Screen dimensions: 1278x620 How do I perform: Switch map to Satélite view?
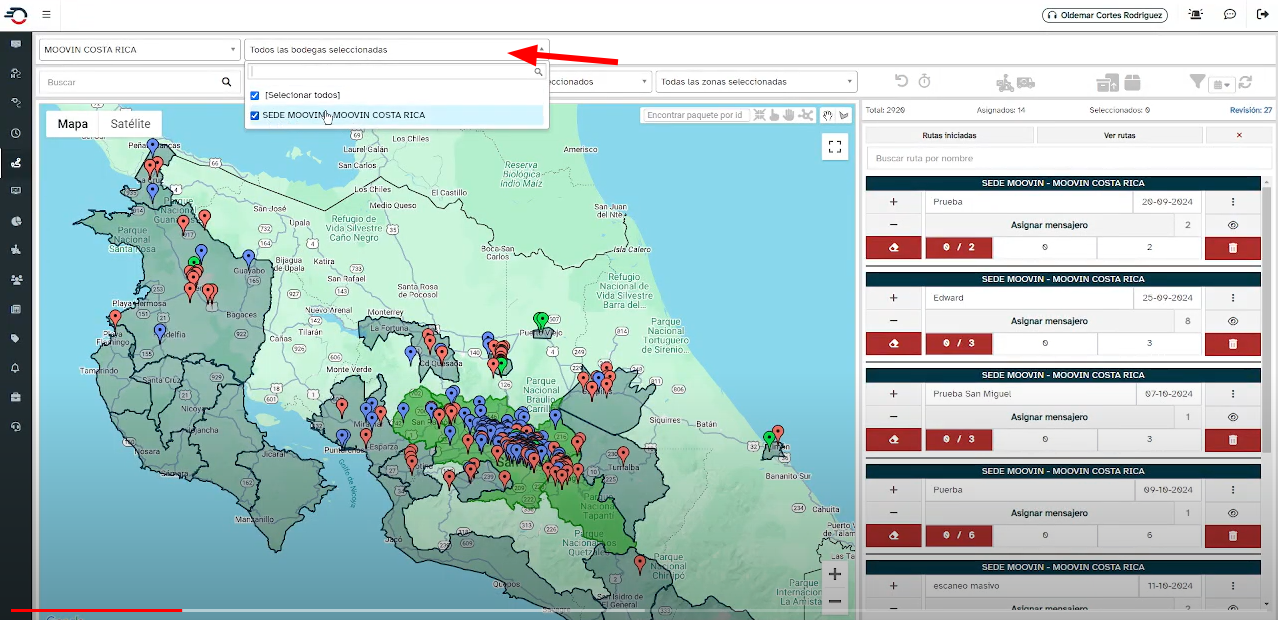pos(130,124)
